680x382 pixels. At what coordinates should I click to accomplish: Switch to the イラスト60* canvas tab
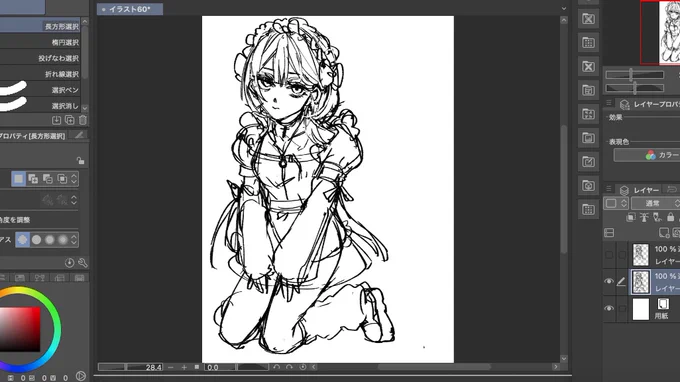point(130,9)
